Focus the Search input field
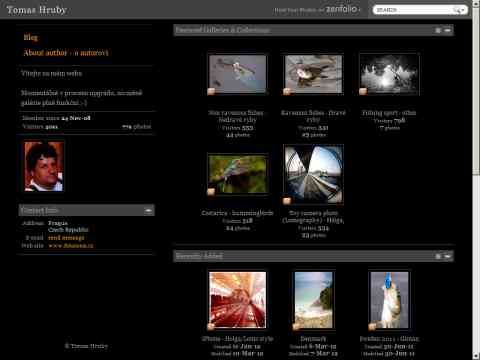Image resolution: width=480 pixels, height=360 pixels. click(413, 10)
